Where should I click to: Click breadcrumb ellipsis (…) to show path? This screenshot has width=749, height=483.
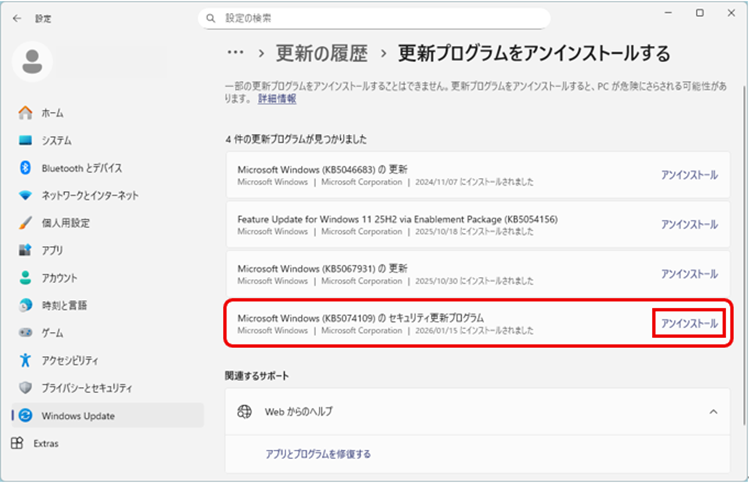pyautogui.click(x=236, y=53)
